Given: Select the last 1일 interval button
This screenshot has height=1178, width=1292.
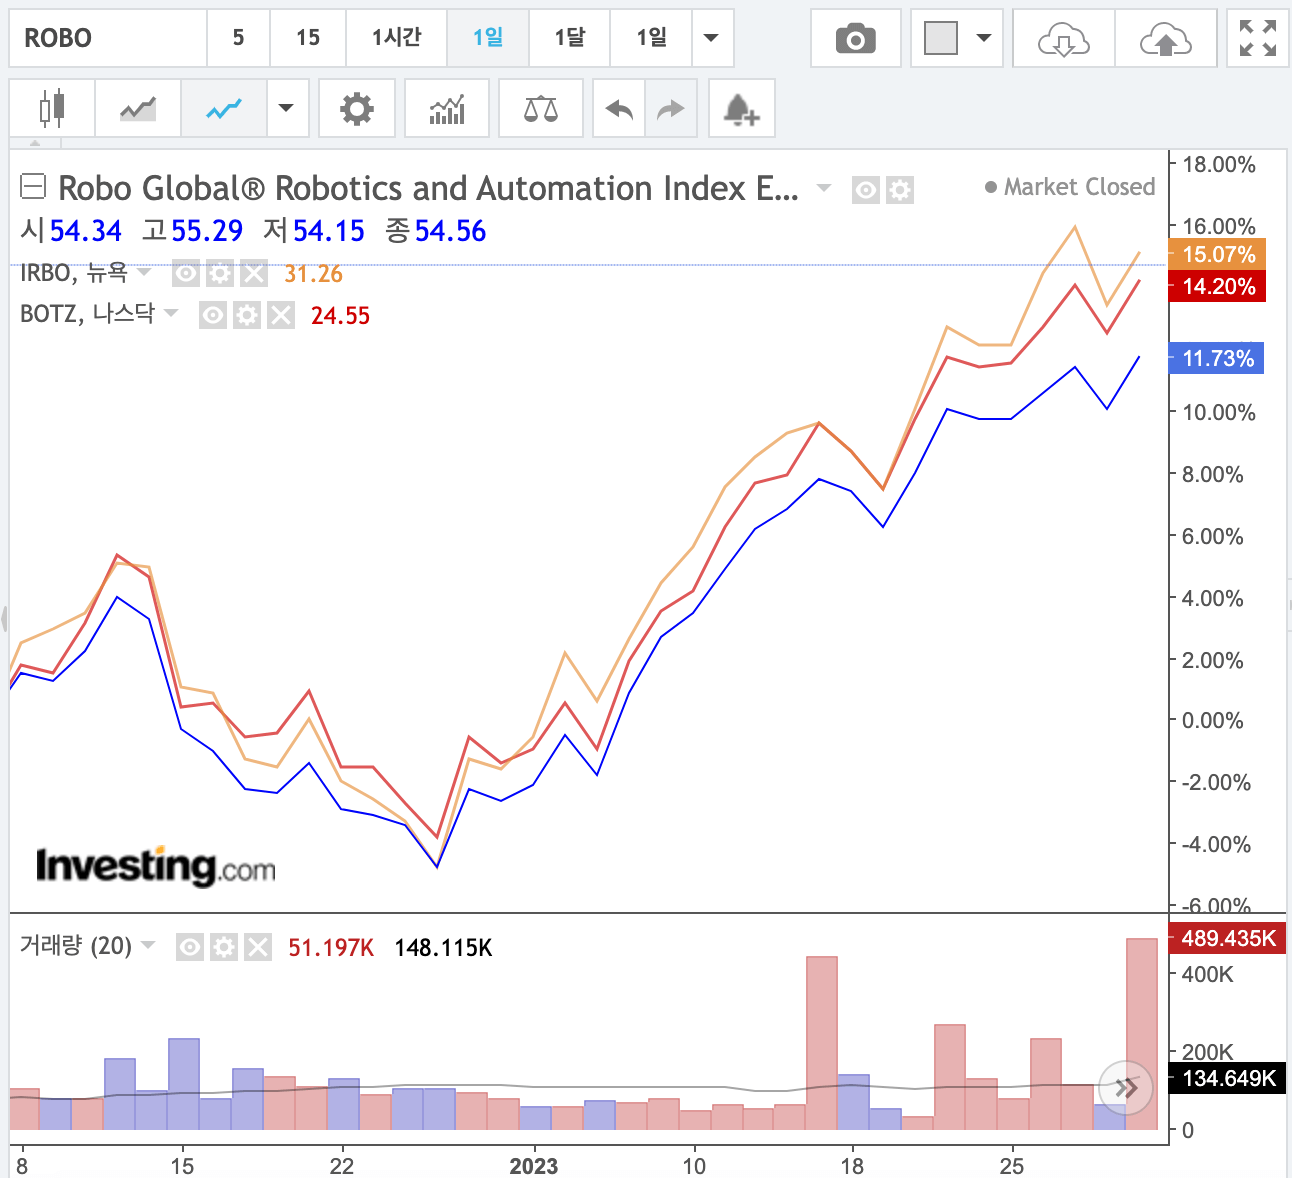Looking at the screenshot, I should (x=651, y=38).
